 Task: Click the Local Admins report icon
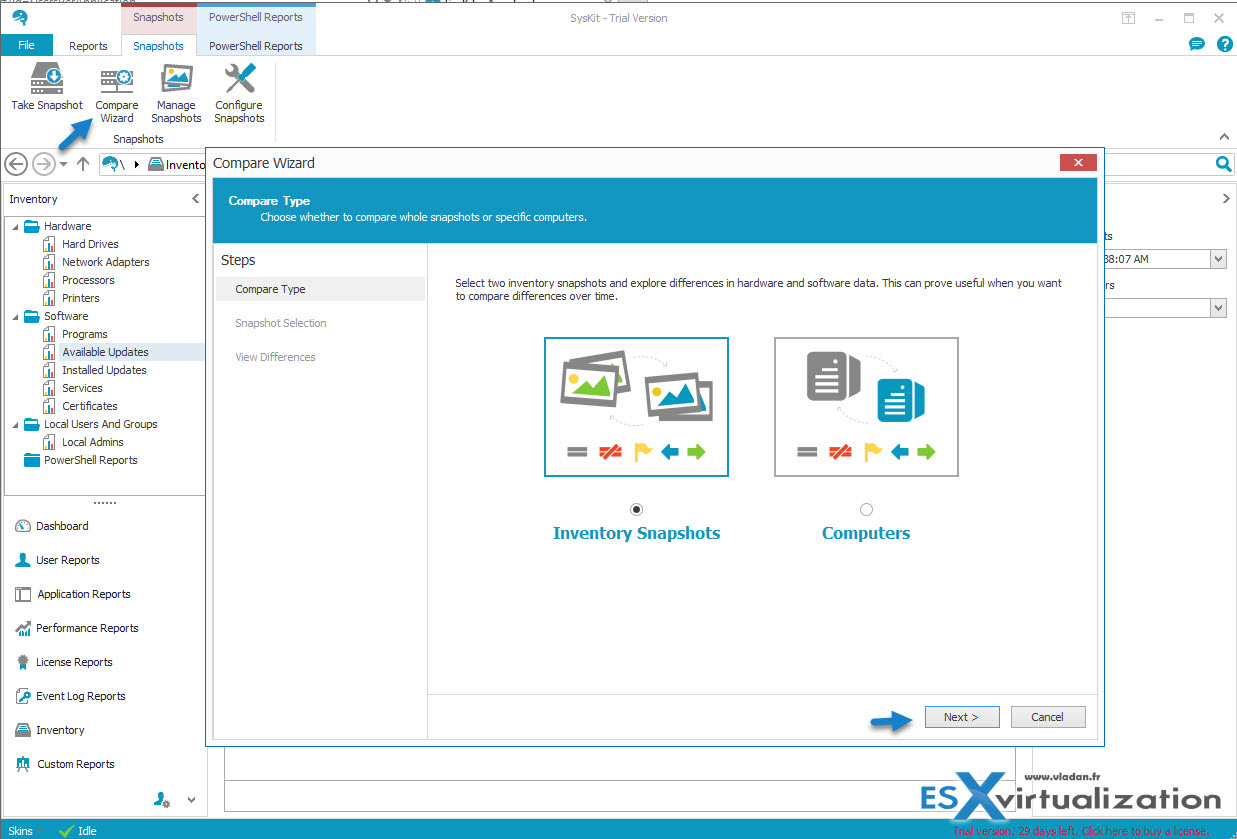[49, 442]
